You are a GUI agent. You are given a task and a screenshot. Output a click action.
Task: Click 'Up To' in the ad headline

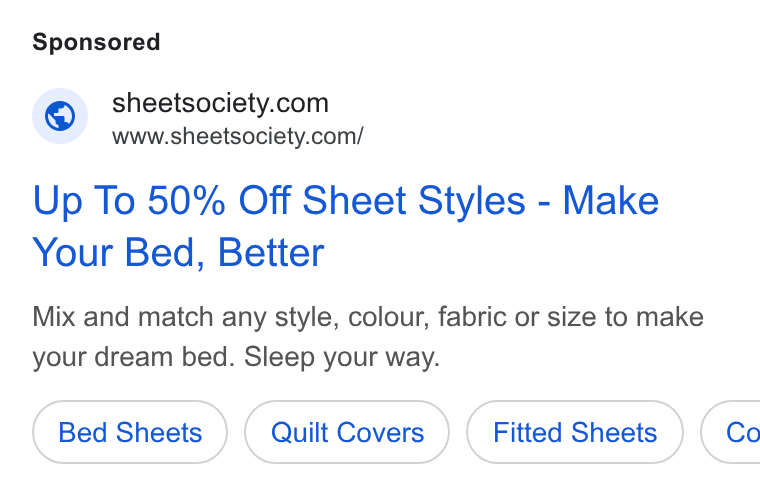pos(84,201)
